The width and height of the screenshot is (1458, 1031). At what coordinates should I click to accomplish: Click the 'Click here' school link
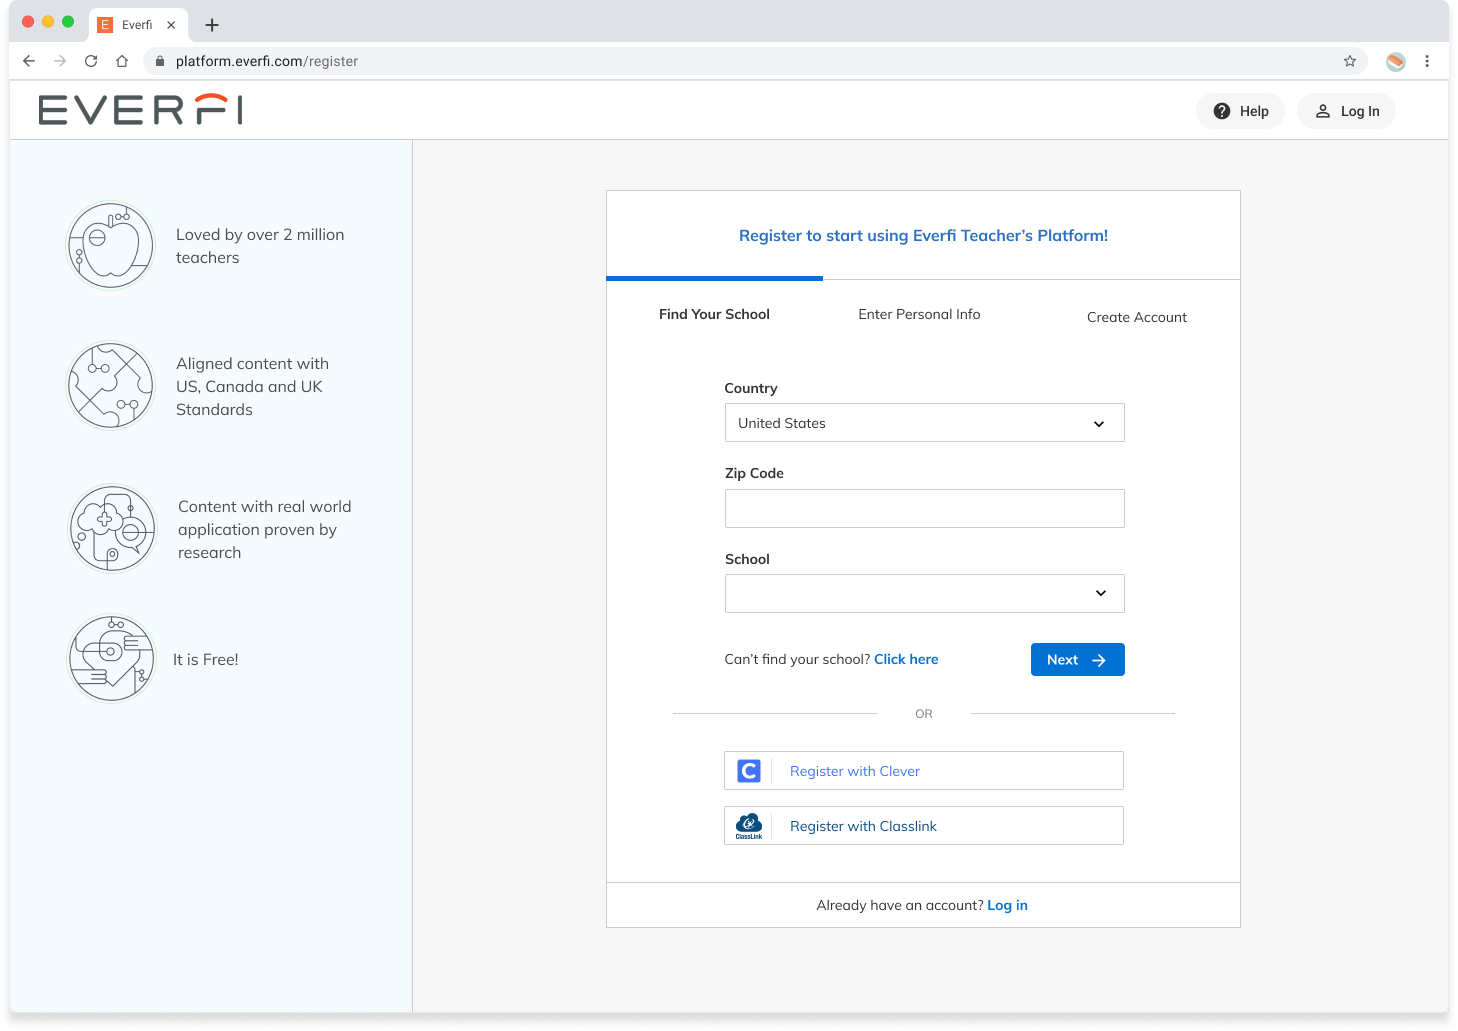[906, 659]
